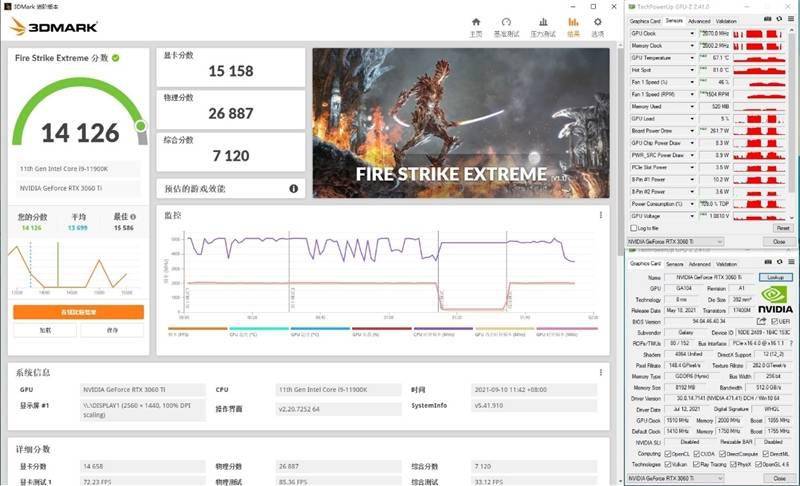Viewport: 800px width, 486px height.
Task: Click the green score gauge indicator dot
Action: [x=140, y=125]
